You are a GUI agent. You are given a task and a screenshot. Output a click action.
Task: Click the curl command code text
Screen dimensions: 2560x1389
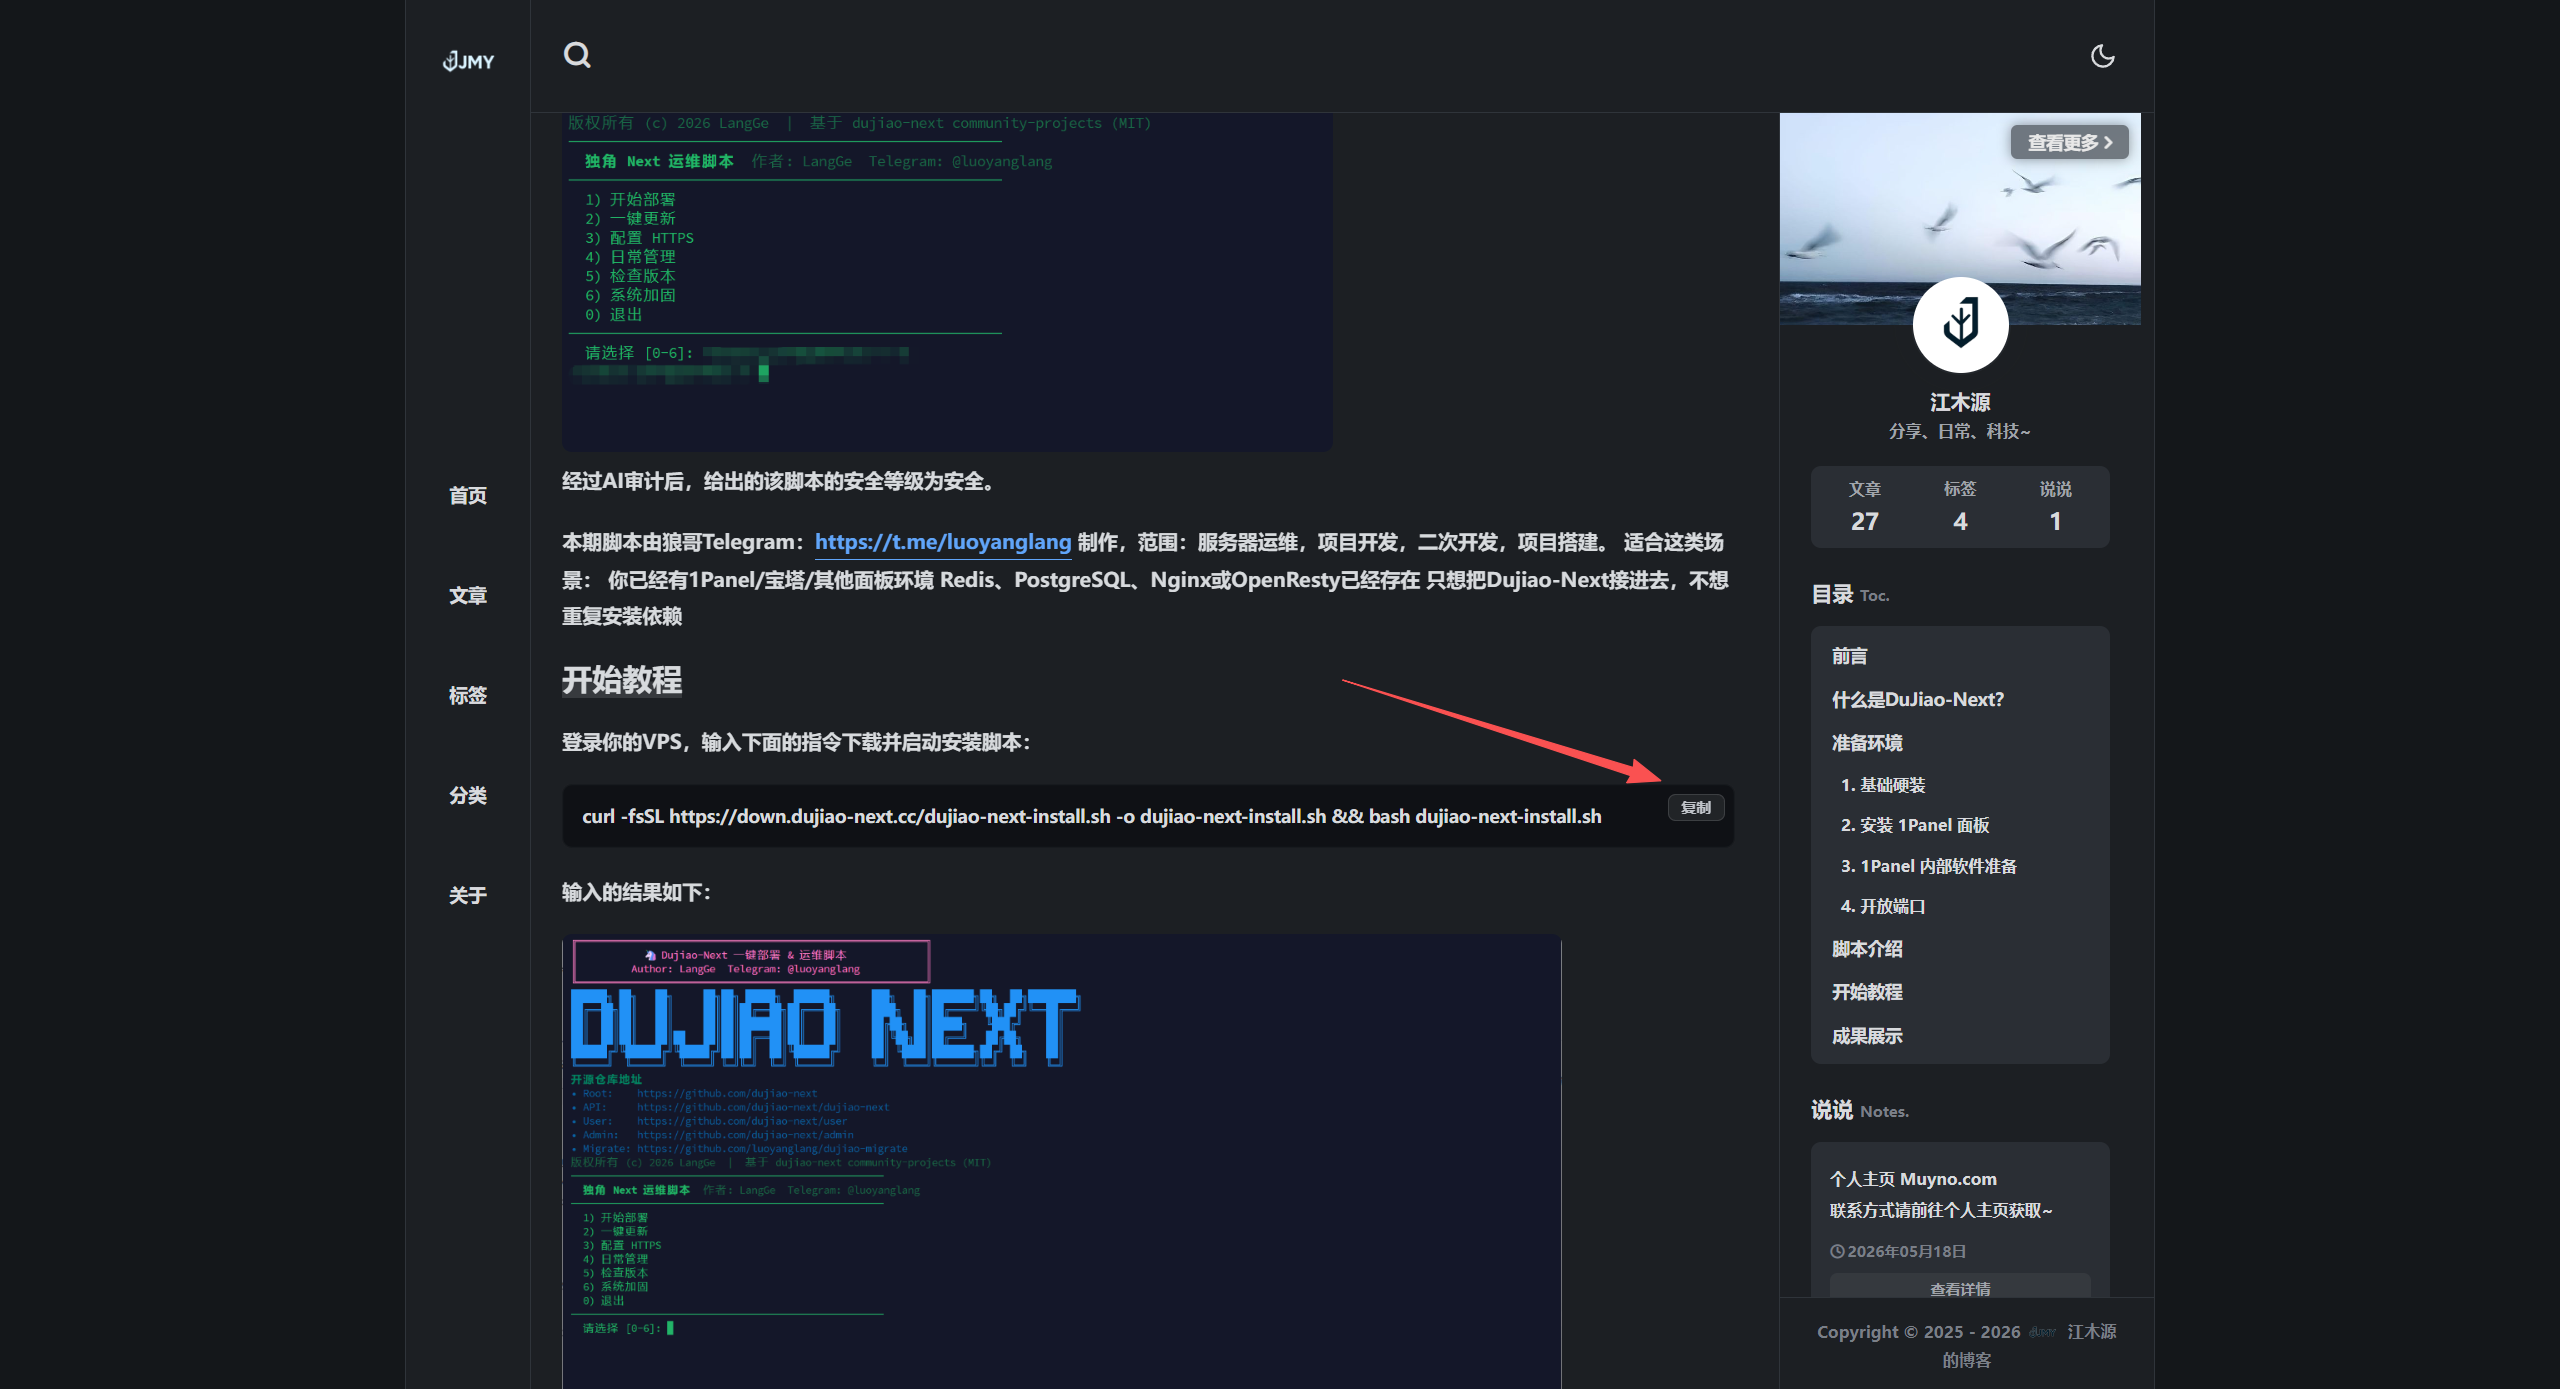(x=1091, y=816)
